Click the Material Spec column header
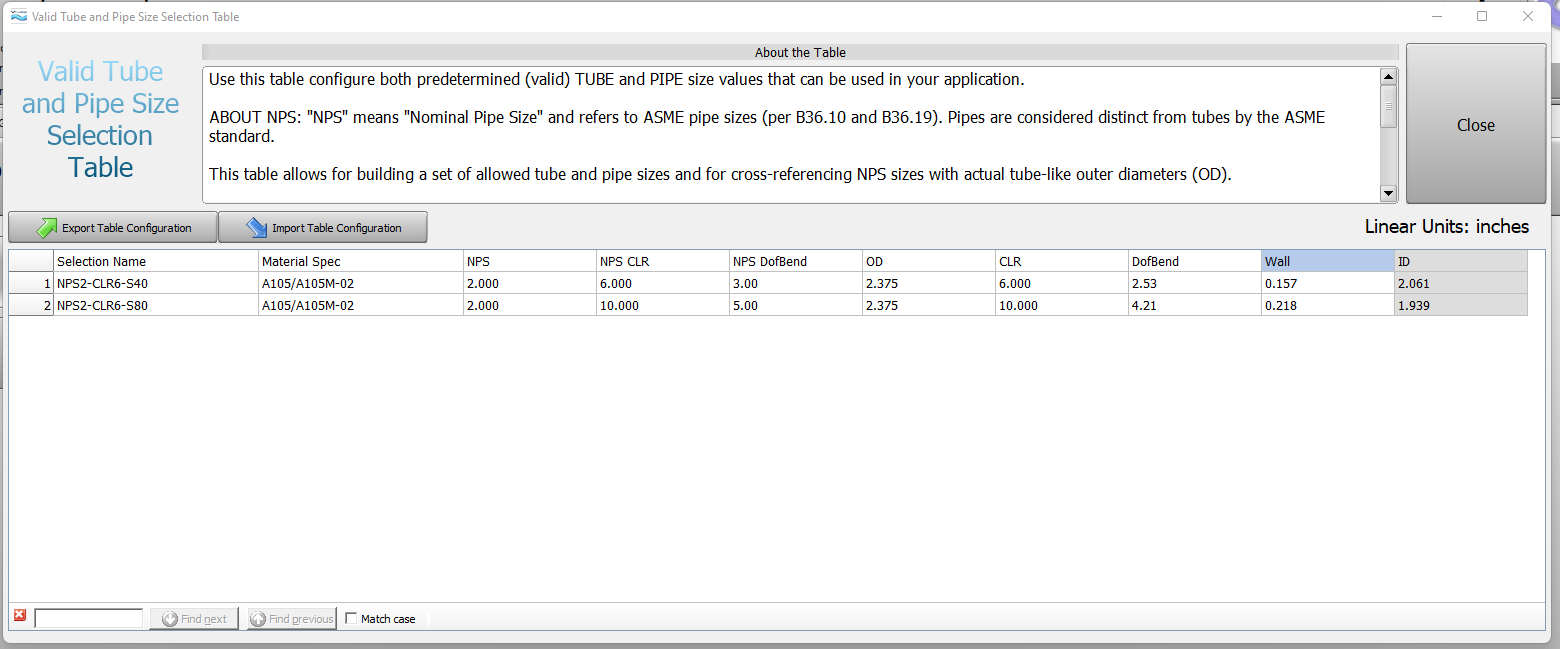The image size is (1560, 649). [360, 261]
